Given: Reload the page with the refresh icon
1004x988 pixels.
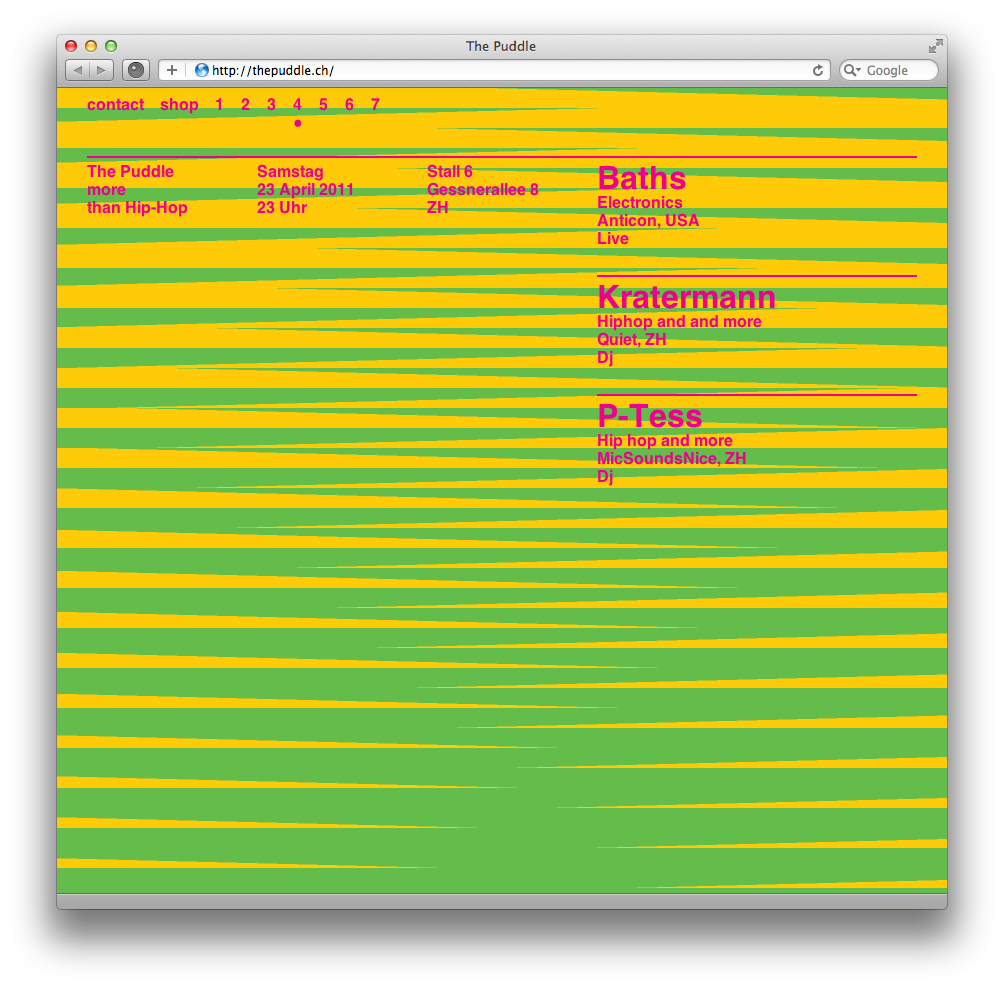Looking at the screenshot, I should point(818,70).
